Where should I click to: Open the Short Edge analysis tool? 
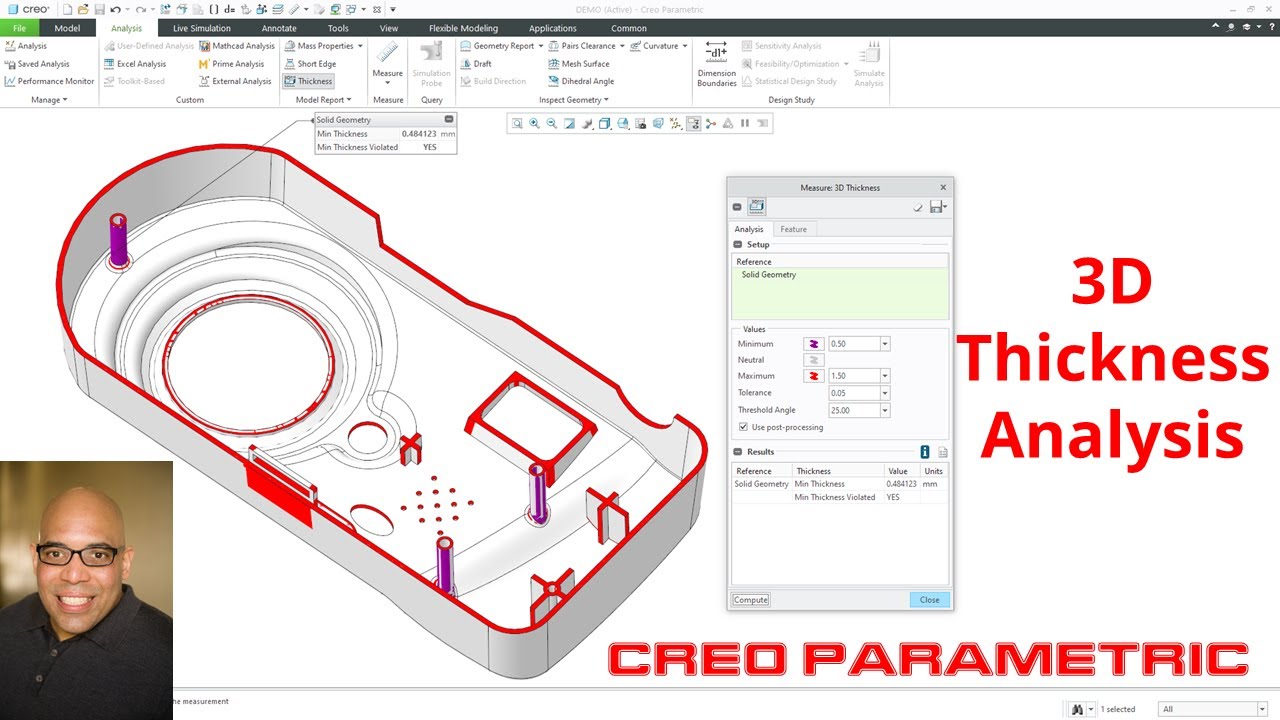310,63
